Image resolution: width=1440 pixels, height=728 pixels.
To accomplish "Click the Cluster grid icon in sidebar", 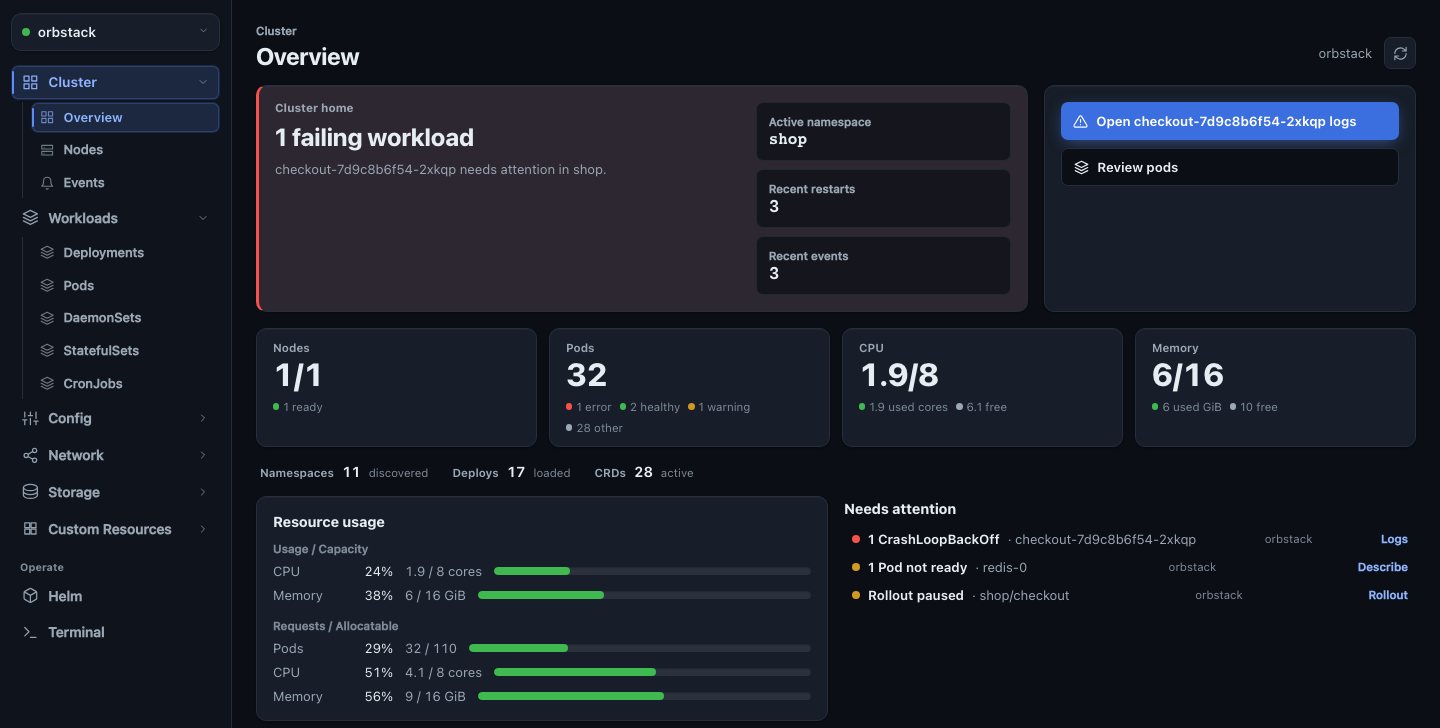I will [30, 82].
